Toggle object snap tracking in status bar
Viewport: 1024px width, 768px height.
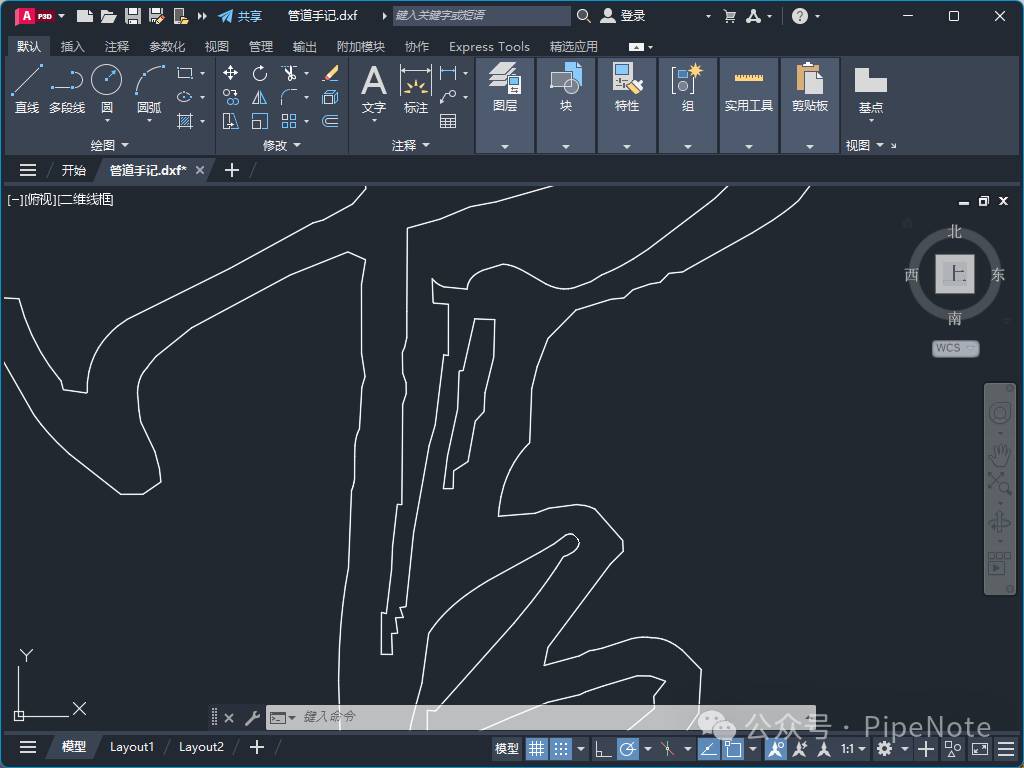pos(708,748)
